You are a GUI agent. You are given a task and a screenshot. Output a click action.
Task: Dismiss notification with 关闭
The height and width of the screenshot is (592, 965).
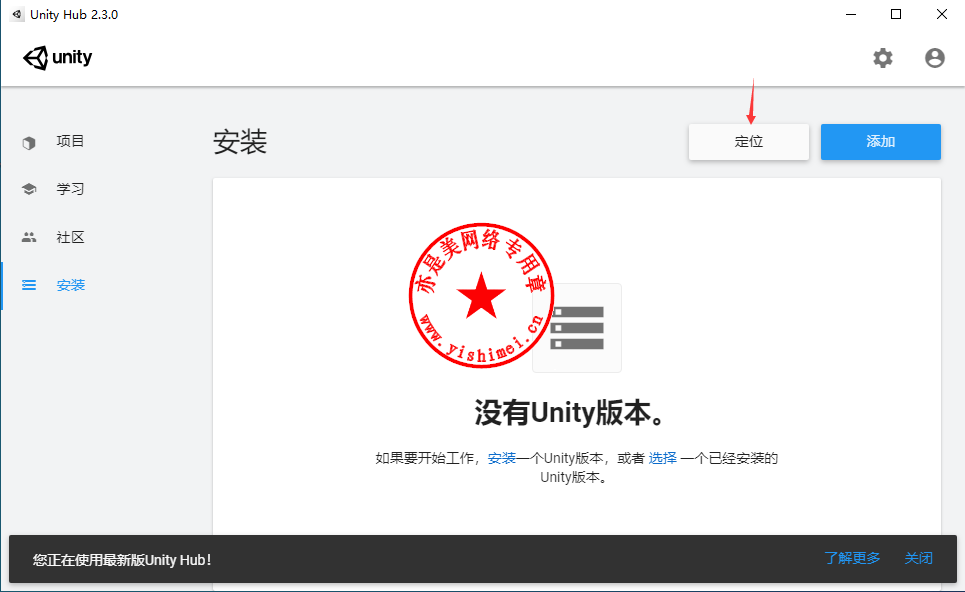[918, 558]
